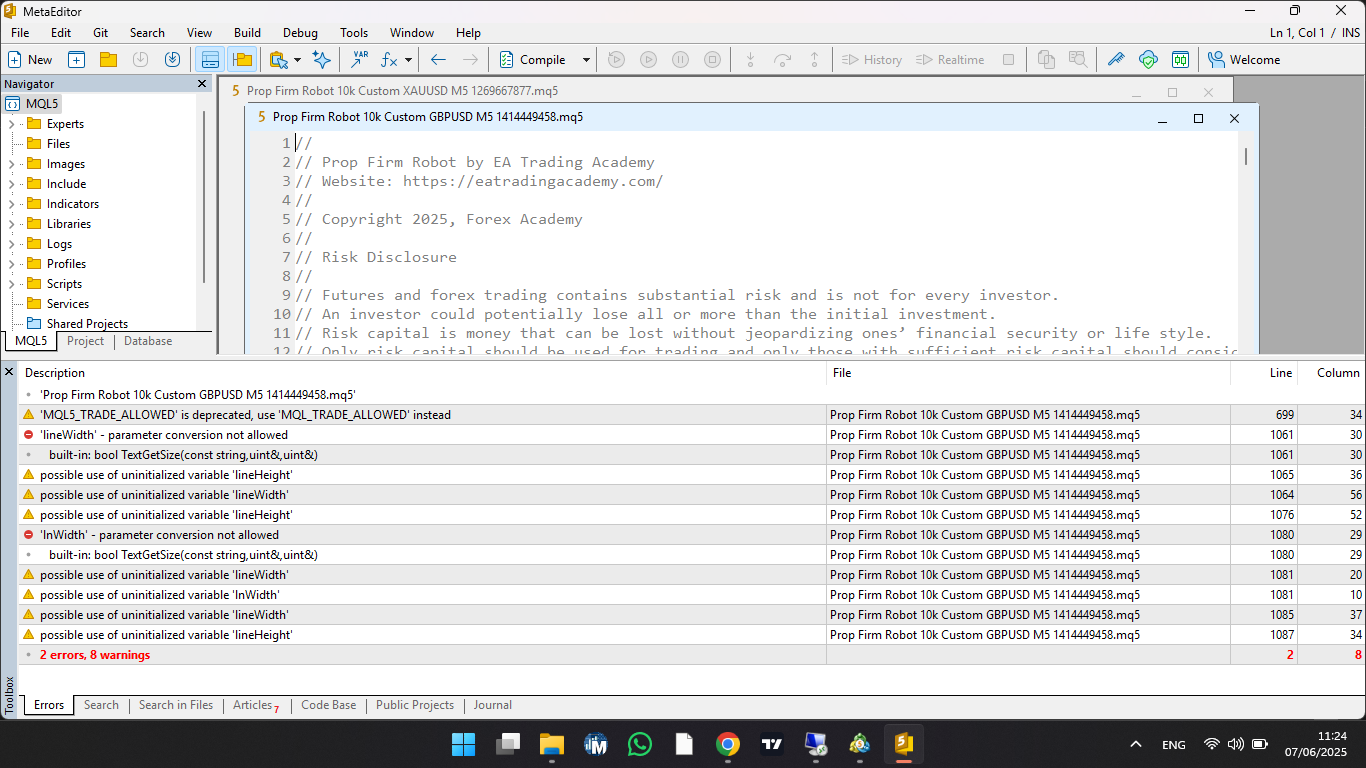Open File Explorer from the taskbar
1366x768 pixels.
point(552,744)
